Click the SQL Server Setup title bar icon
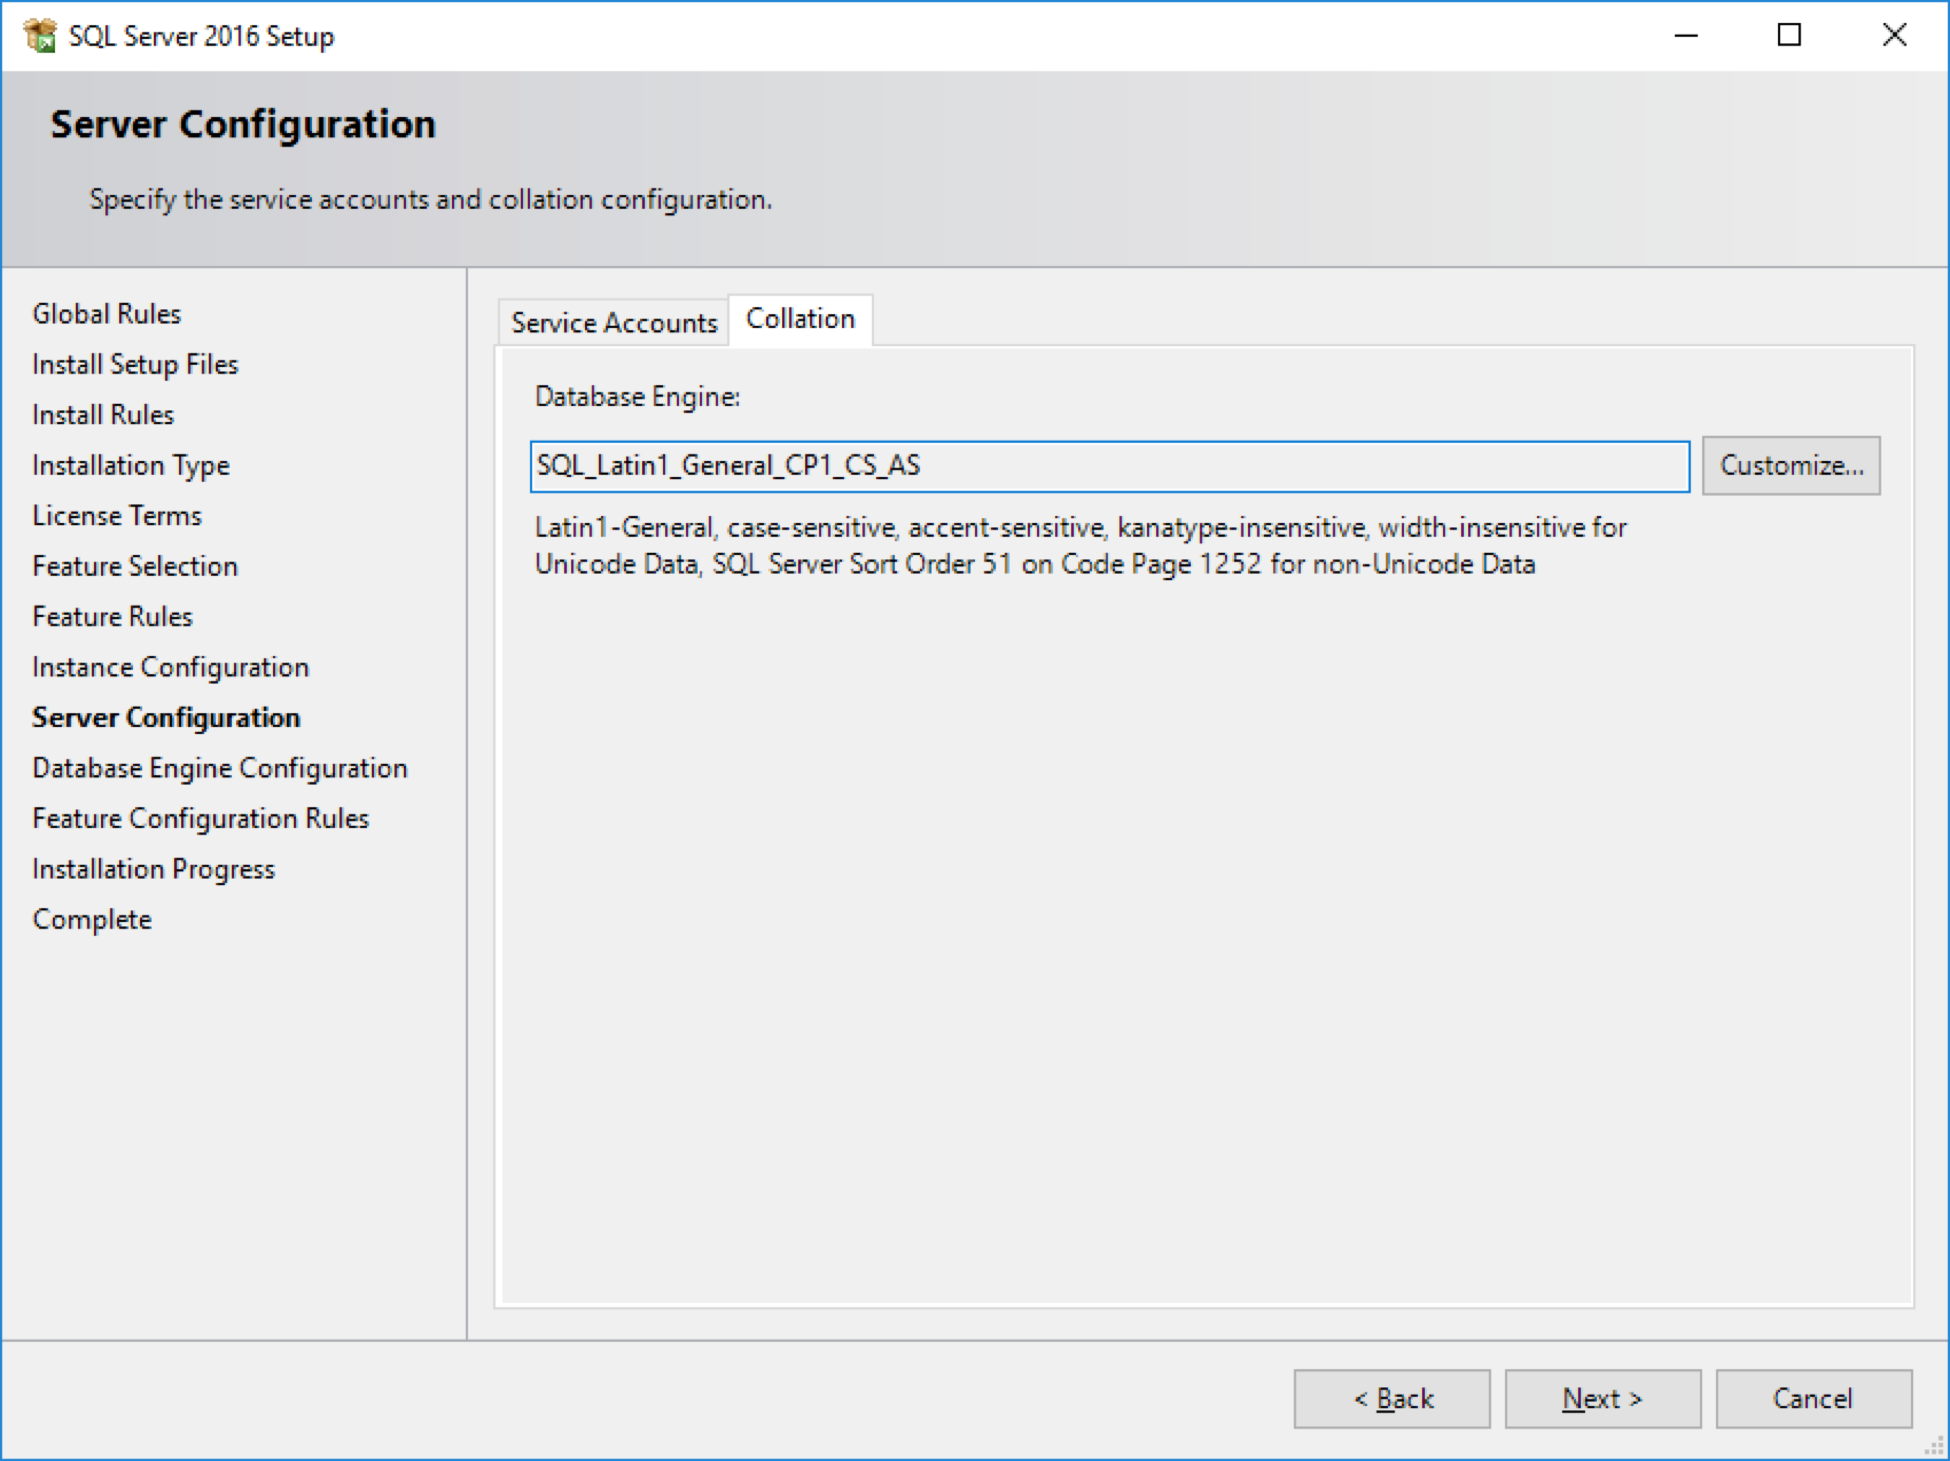 coord(40,36)
